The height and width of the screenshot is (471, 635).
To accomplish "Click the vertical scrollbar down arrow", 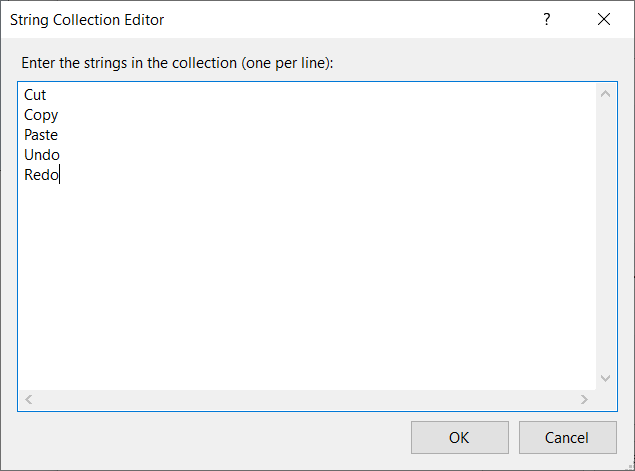I will 605,378.
